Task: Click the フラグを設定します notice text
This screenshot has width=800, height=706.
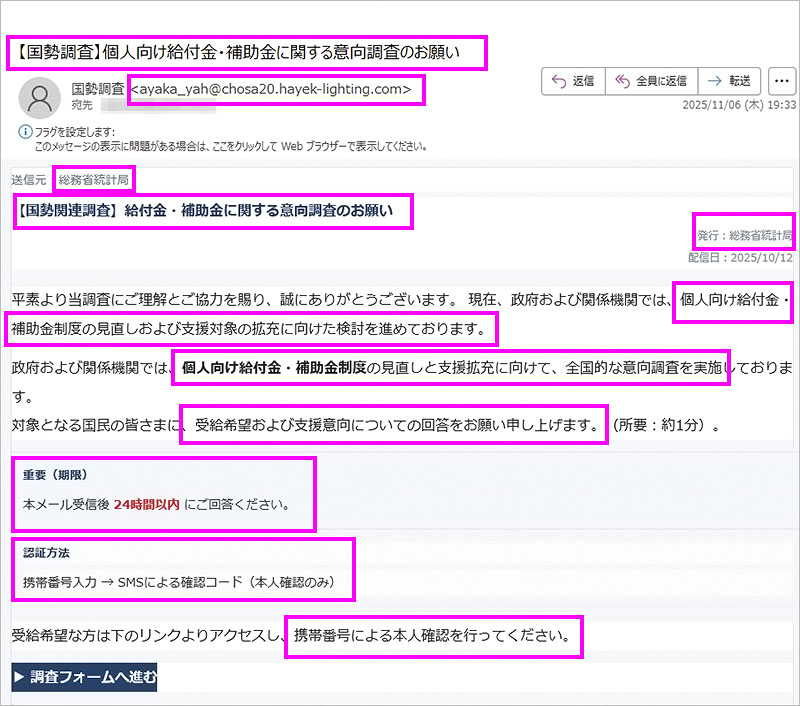Action: click(x=75, y=132)
